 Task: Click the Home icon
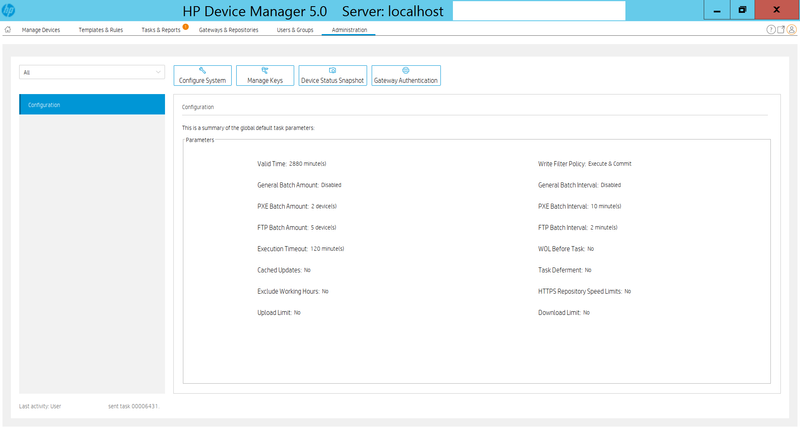click(8, 30)
